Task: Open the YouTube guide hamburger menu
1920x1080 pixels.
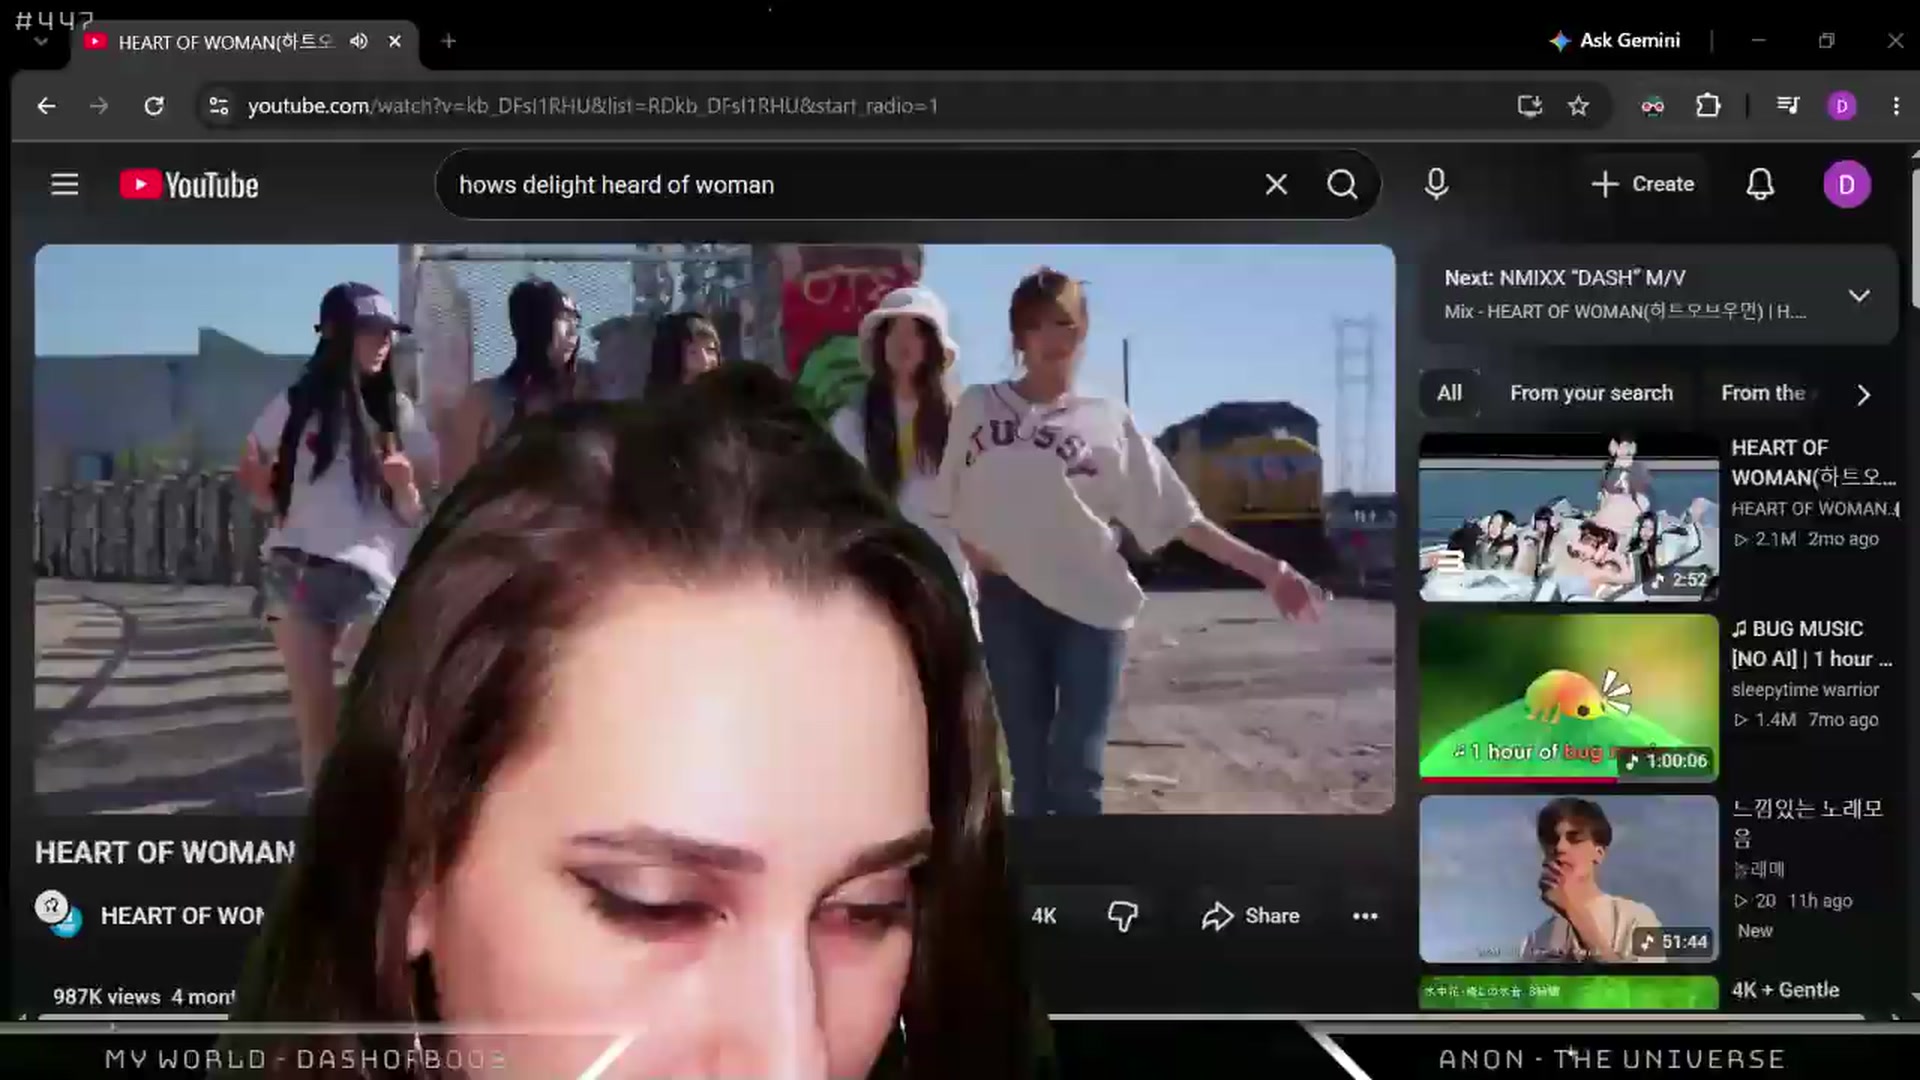Action: tap(65, 184)
